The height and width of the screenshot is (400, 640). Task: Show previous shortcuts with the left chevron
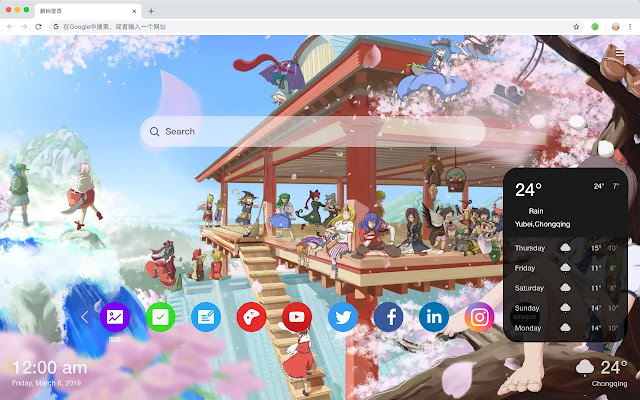(84, 317)
